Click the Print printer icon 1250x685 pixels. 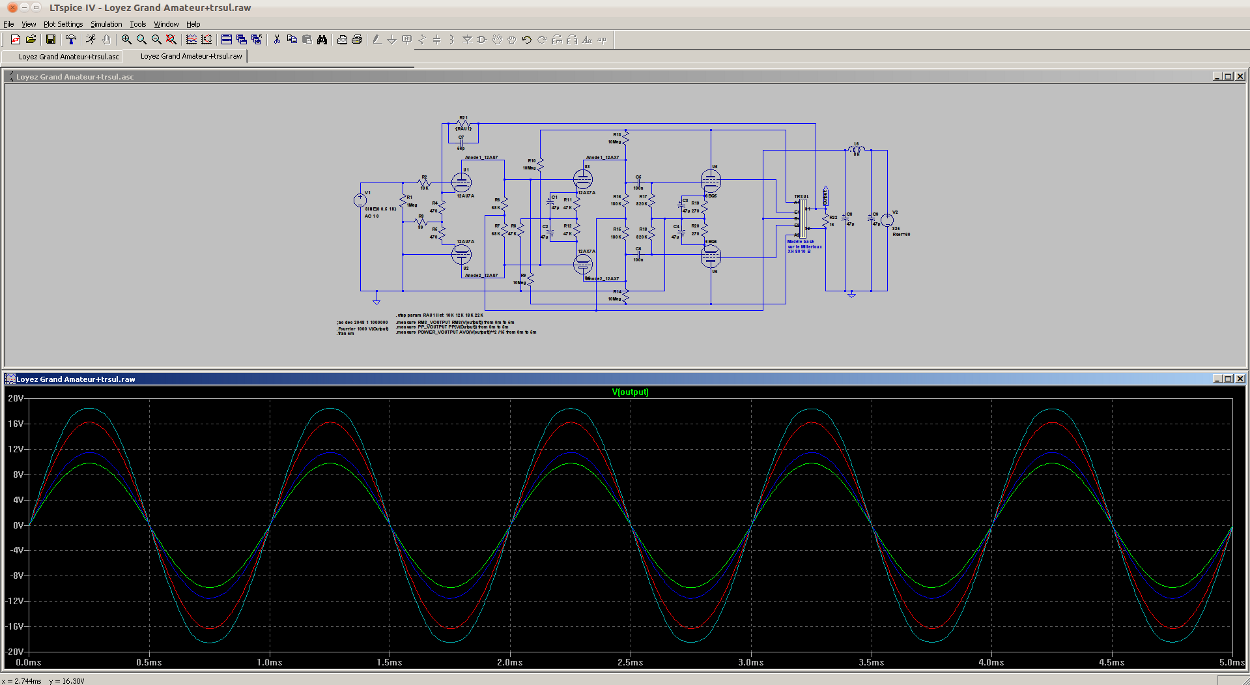click(x=357, y=39)
